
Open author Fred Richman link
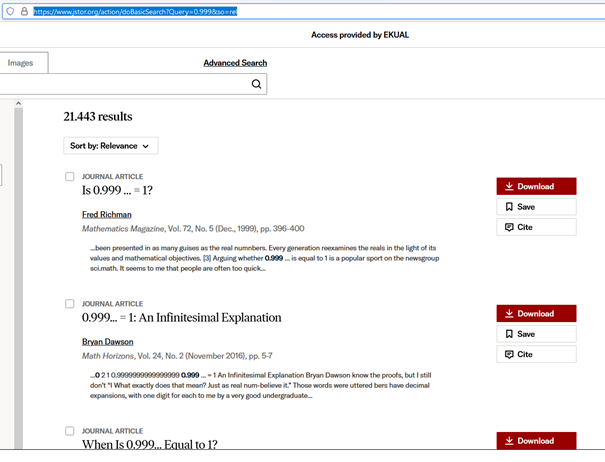coord(106,214)
